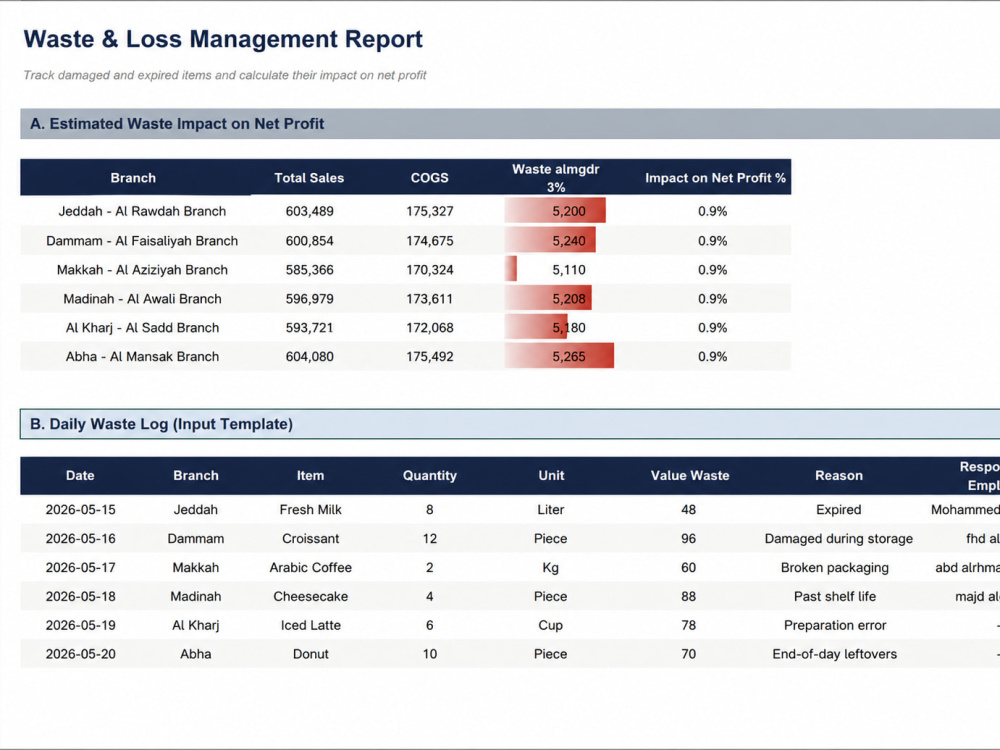Click the 'Al Kharj' branch cell in waste log

coord(196,625)
